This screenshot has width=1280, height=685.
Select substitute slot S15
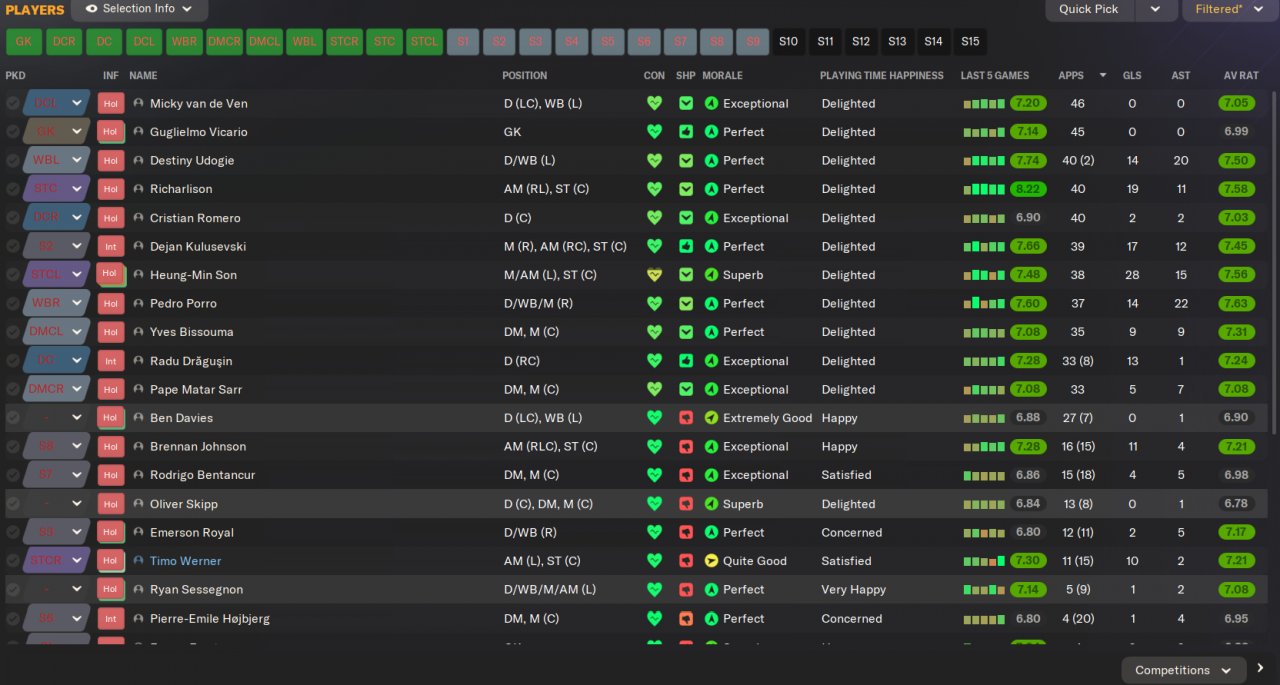(970, 42)
